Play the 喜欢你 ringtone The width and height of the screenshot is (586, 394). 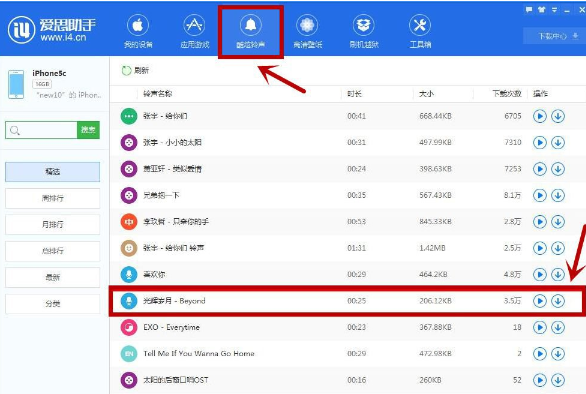click(540, 274)
